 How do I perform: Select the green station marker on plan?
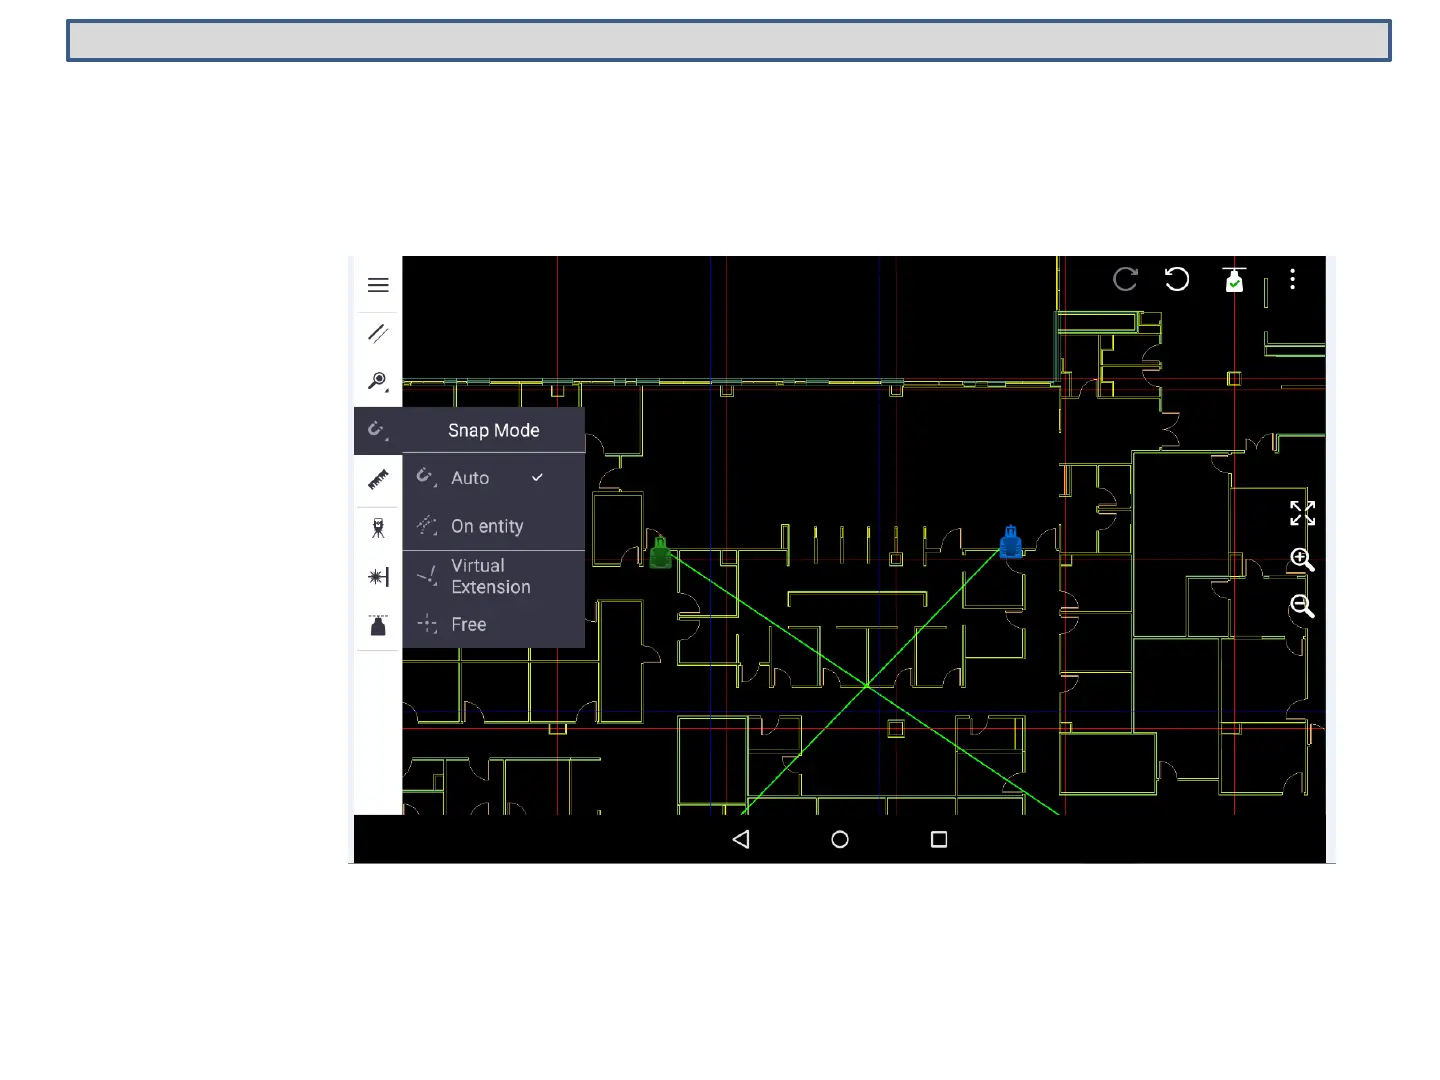pos(660,552)
